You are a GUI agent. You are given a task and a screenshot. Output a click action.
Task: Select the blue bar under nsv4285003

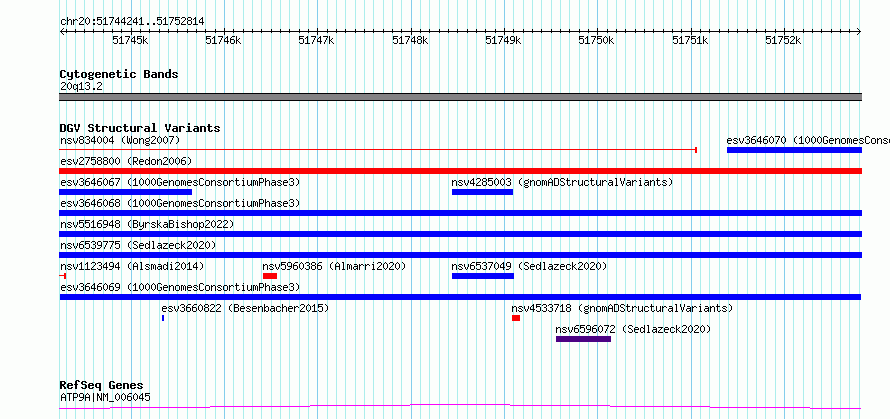[x=482, y=192]
